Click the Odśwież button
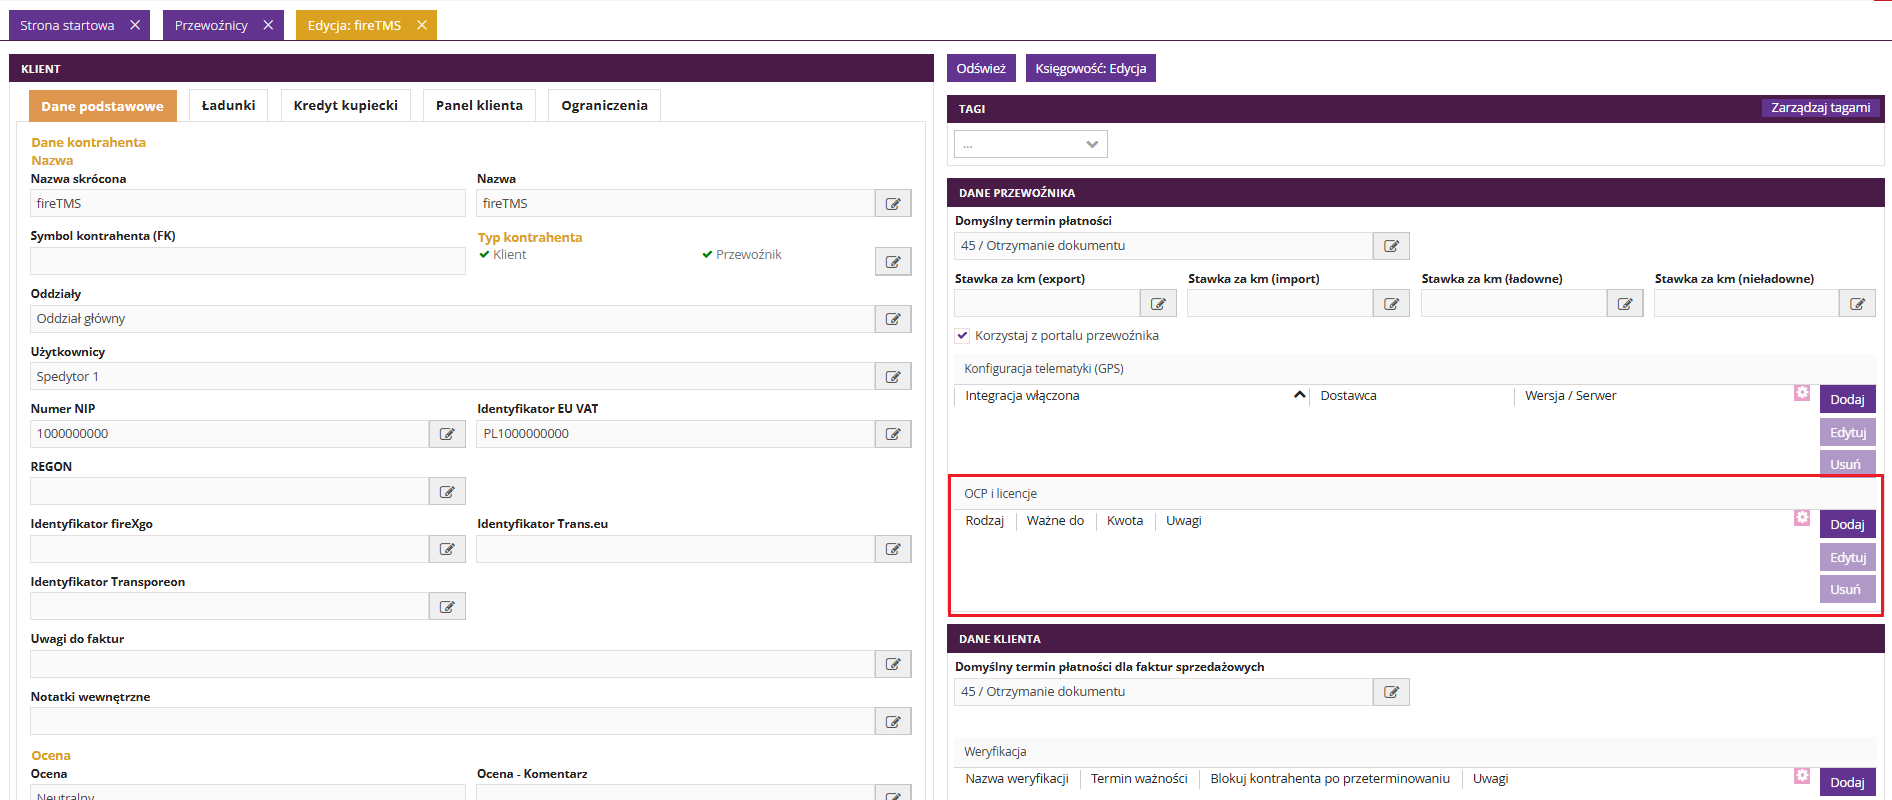Screen dimensions: 1892x800 click(x=981, y=68)
